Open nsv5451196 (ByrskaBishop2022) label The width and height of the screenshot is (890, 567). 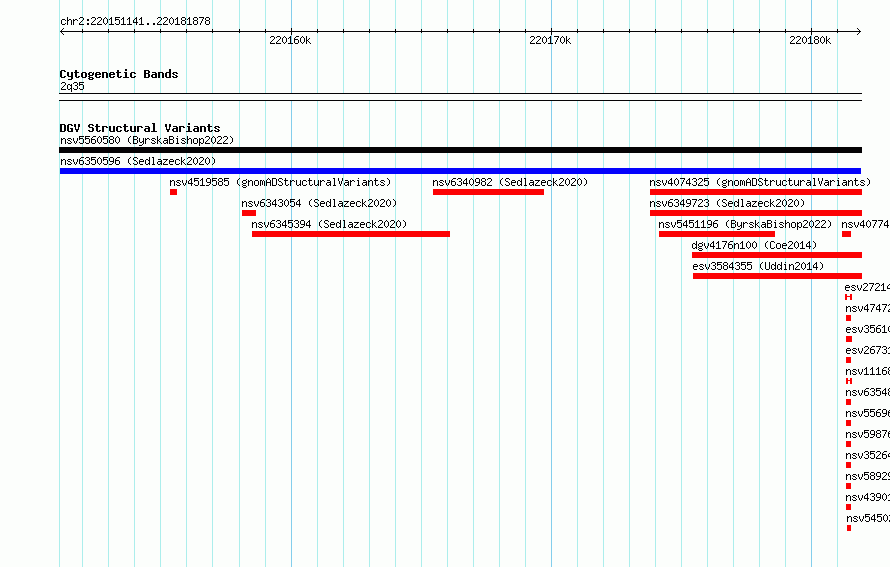pos(745,224)
